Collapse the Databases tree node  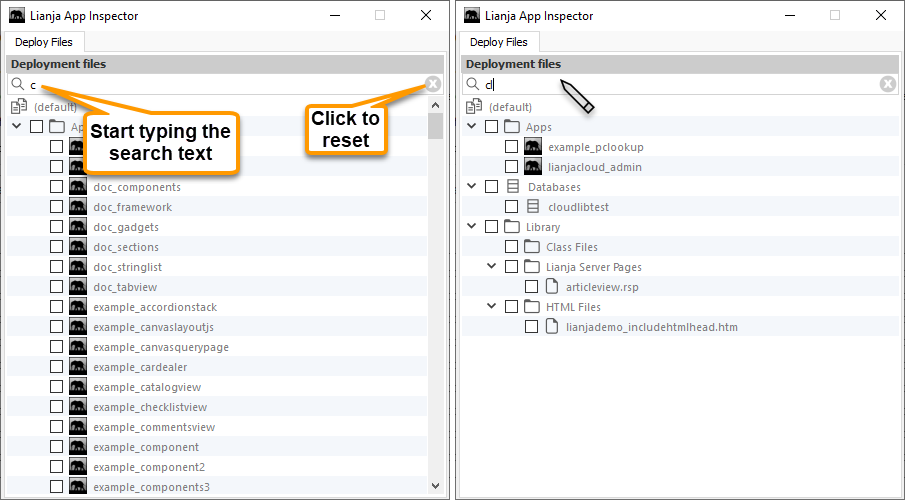pos(472,187)
